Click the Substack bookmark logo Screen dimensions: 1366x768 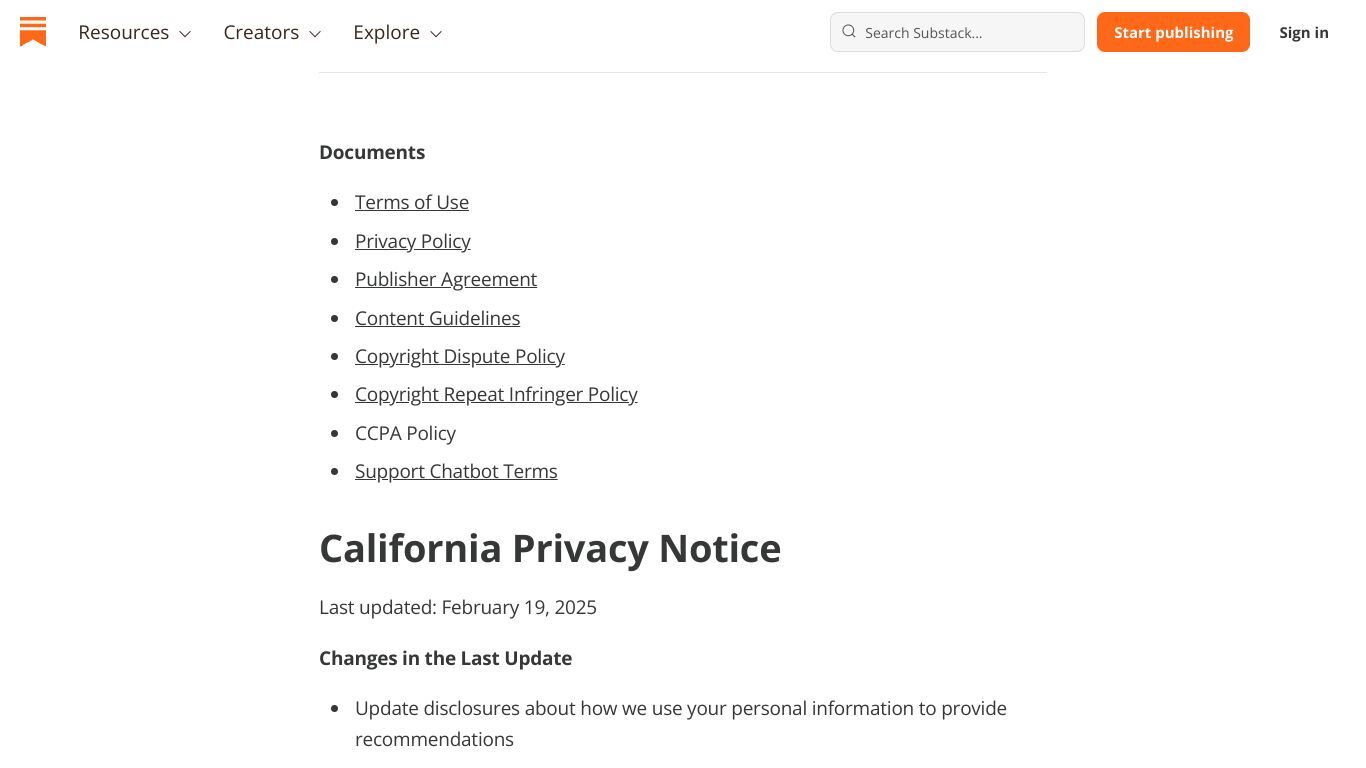coord(33,32)
